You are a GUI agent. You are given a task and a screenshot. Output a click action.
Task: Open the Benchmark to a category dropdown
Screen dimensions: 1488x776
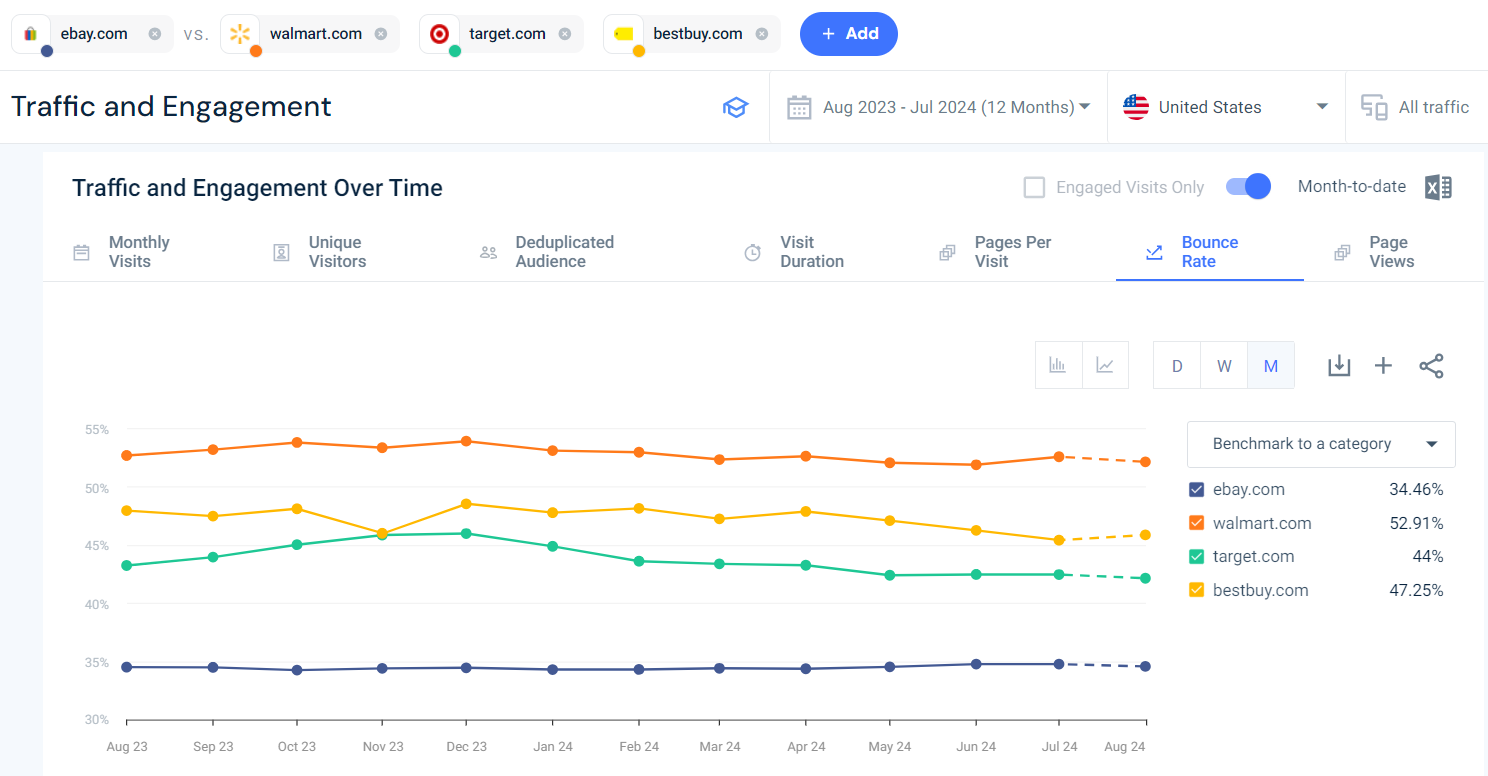(1321, 444)
